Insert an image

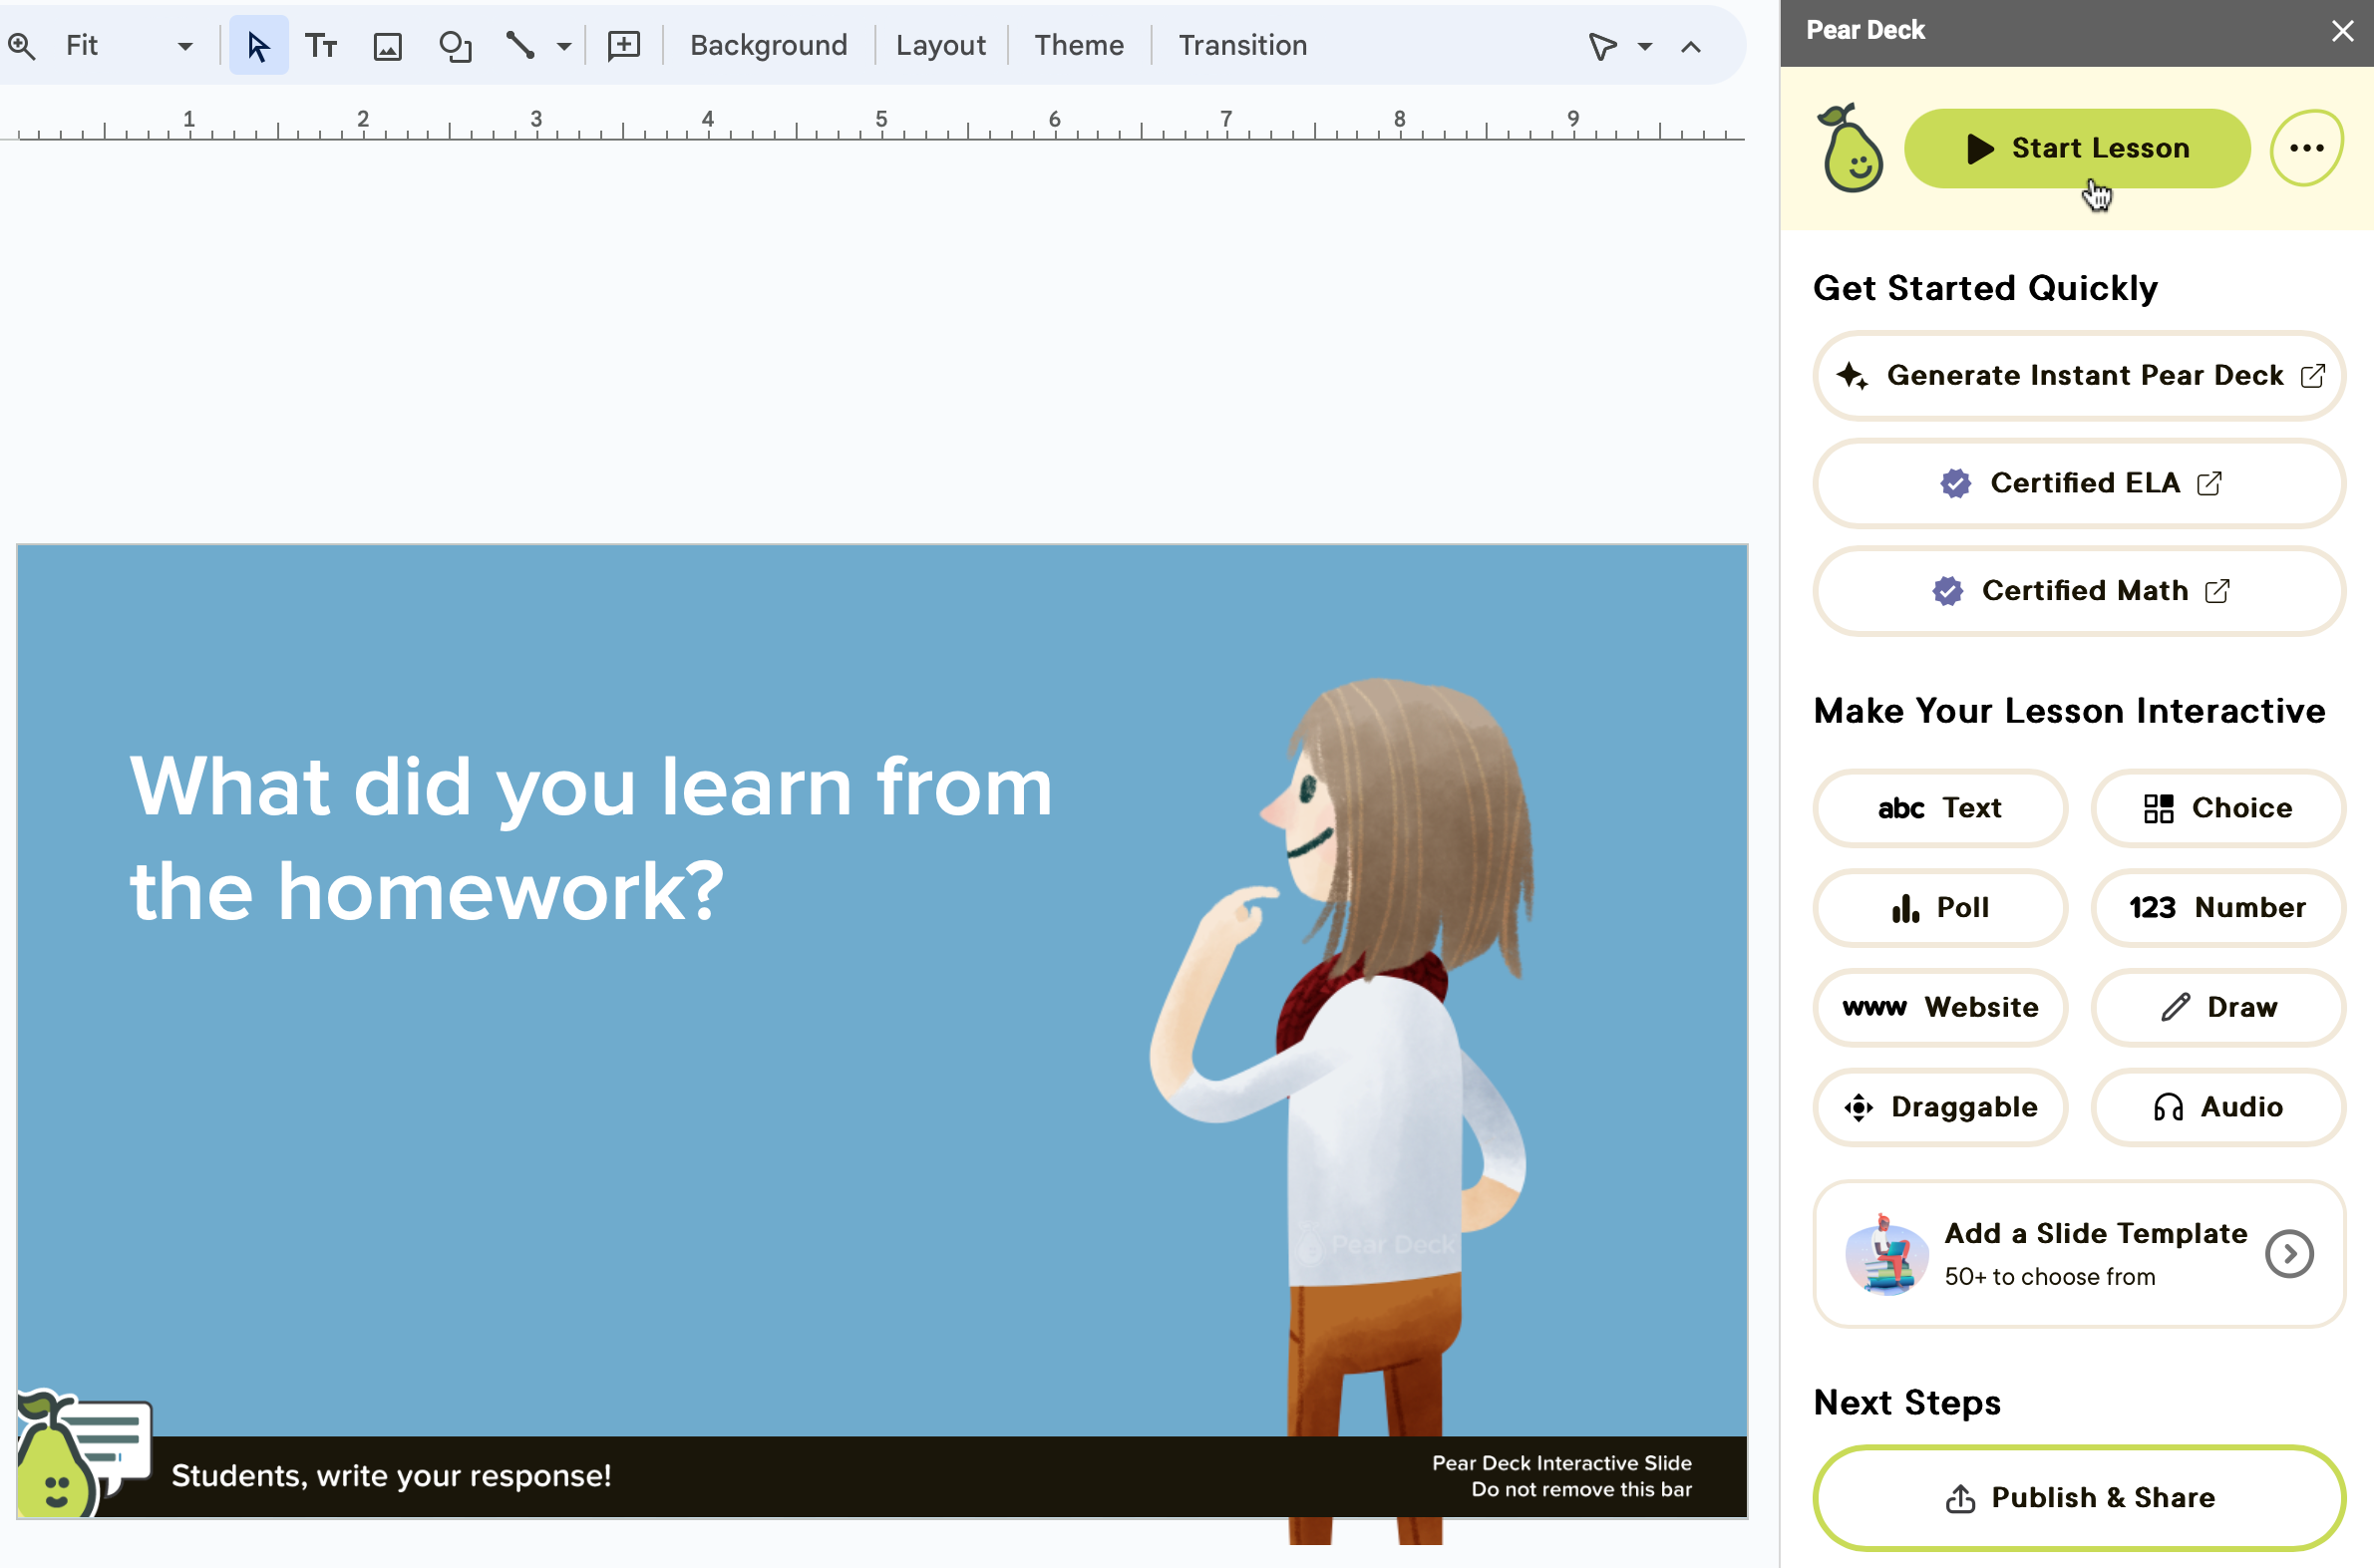coord(388,45)
